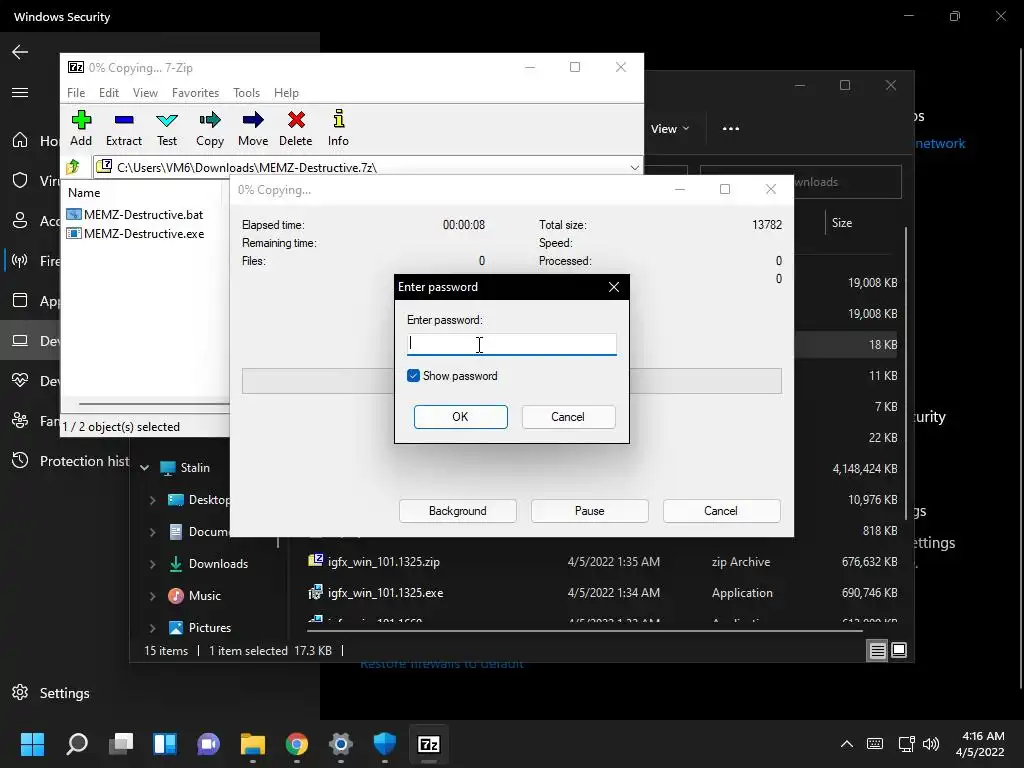
Task: Open Settings in Windows Security sidebar
Action: 65,692
